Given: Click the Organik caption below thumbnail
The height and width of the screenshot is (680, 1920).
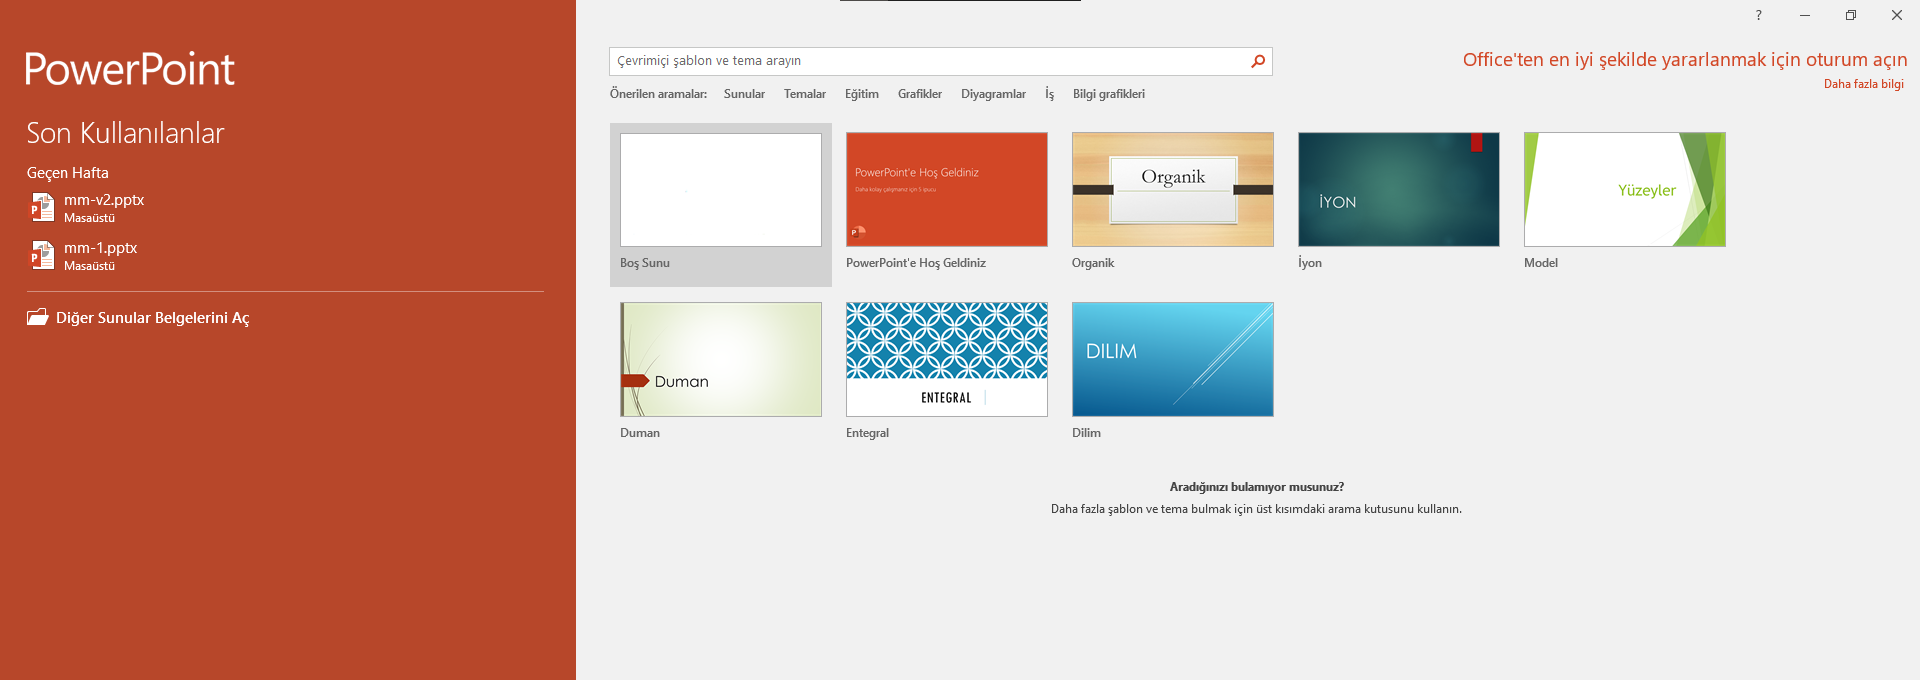Looking at the screenshot, I should coord(1093,263).
